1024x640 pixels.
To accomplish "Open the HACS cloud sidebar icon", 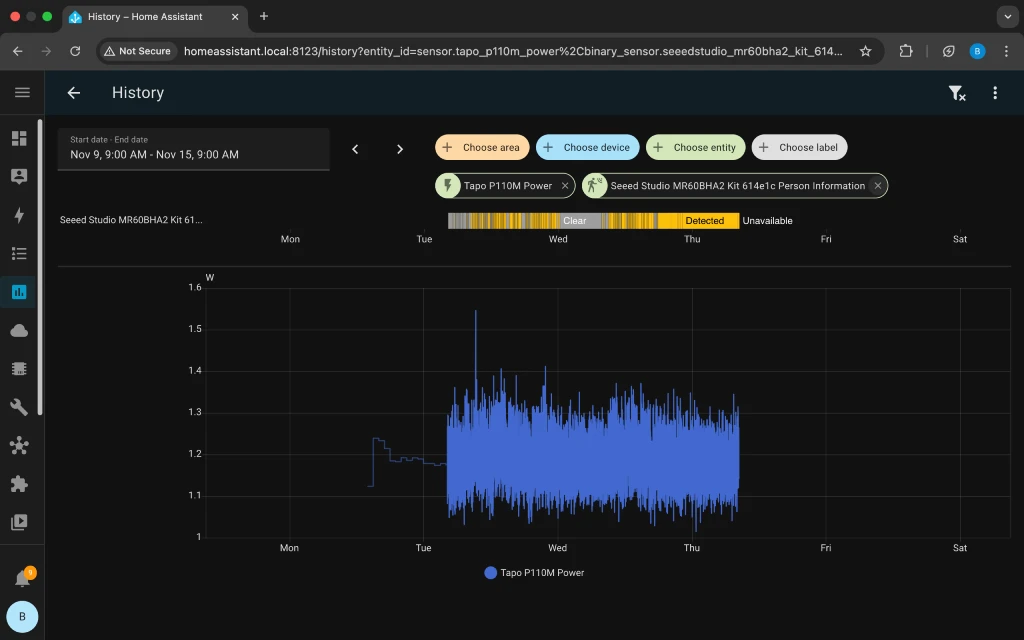I will point(19,331).
